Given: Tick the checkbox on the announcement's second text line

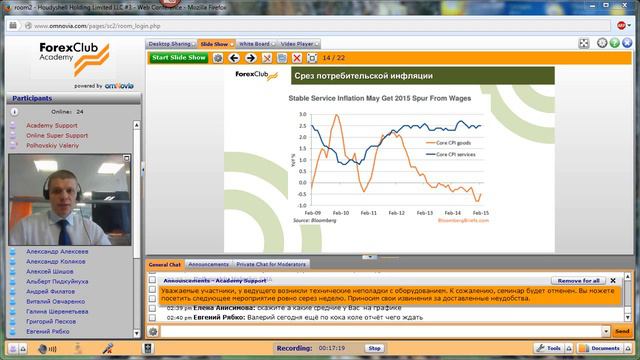Looking at the screenshot, I should [x=152, y=298].
